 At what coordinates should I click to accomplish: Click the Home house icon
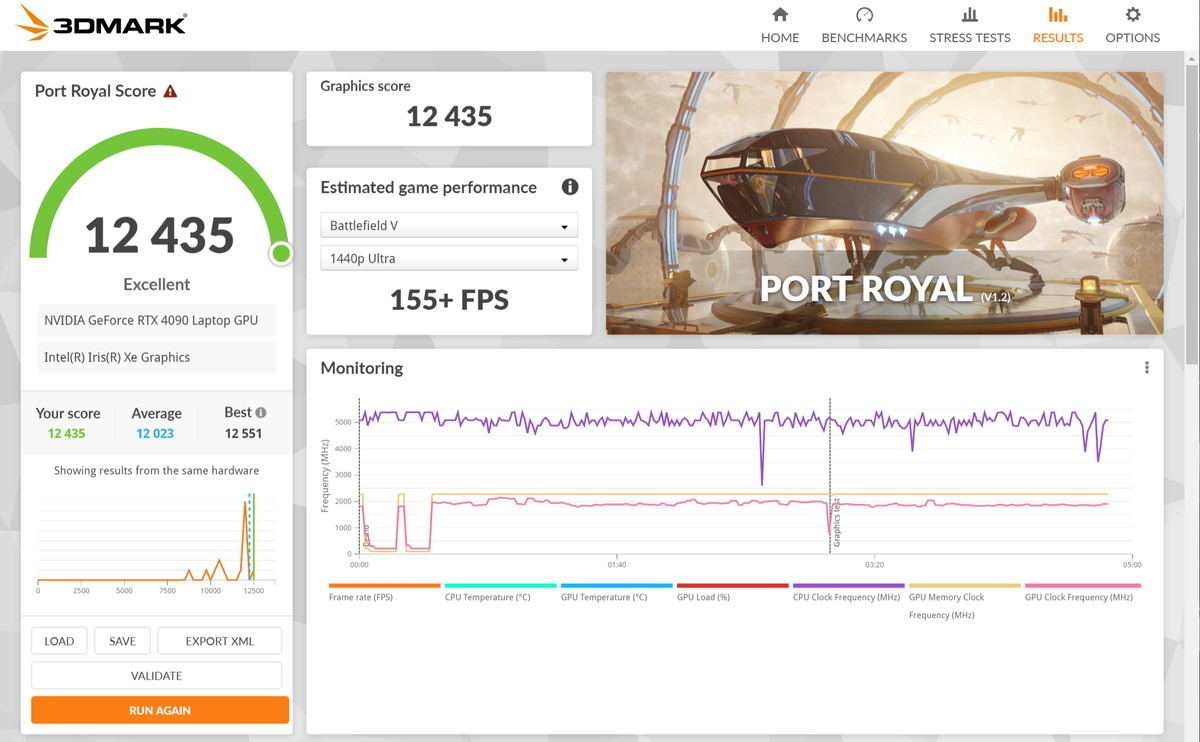point(780,15)
